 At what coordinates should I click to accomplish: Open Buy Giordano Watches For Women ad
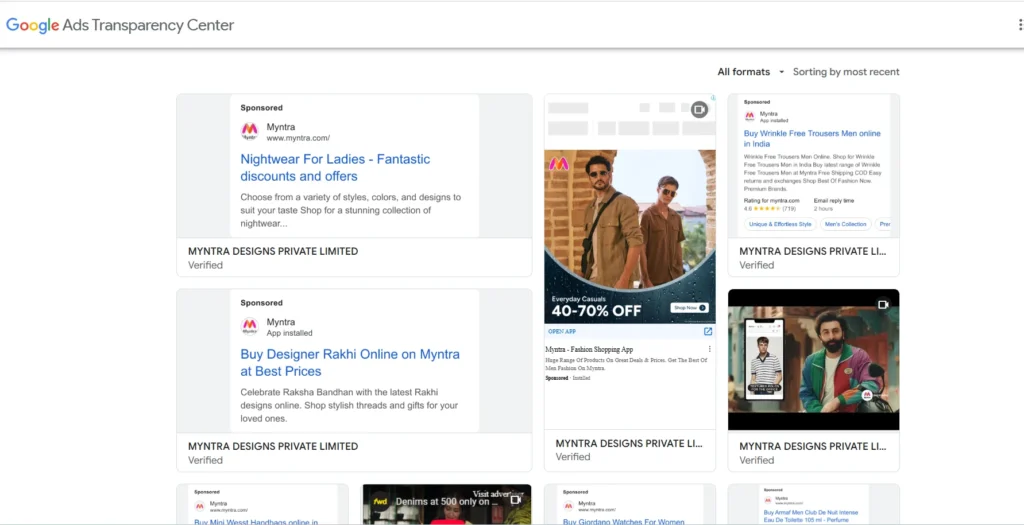(623, 522)
